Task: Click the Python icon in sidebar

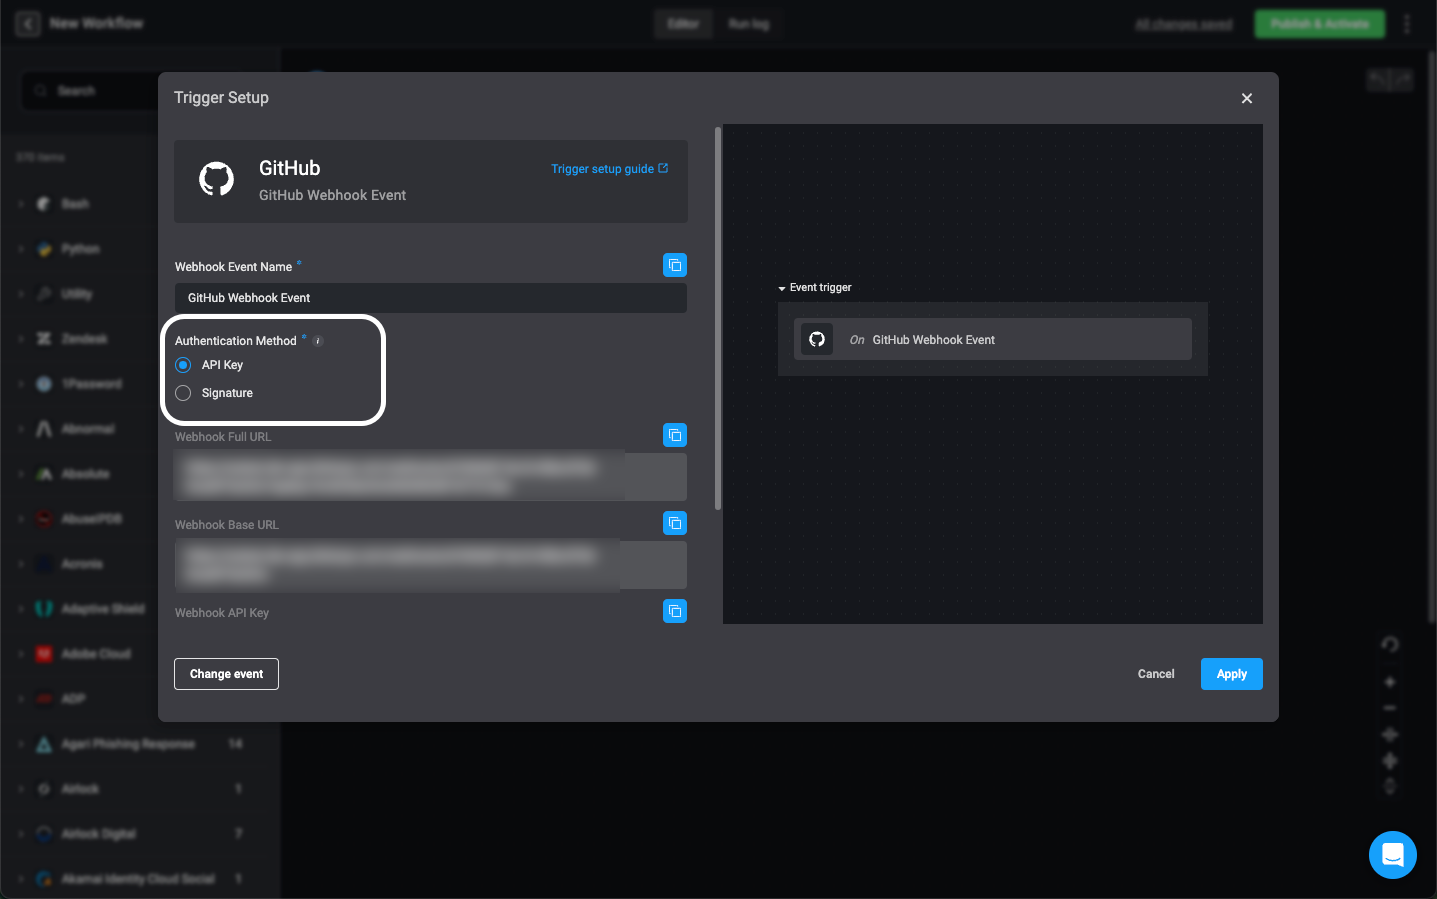Action: 44,249
